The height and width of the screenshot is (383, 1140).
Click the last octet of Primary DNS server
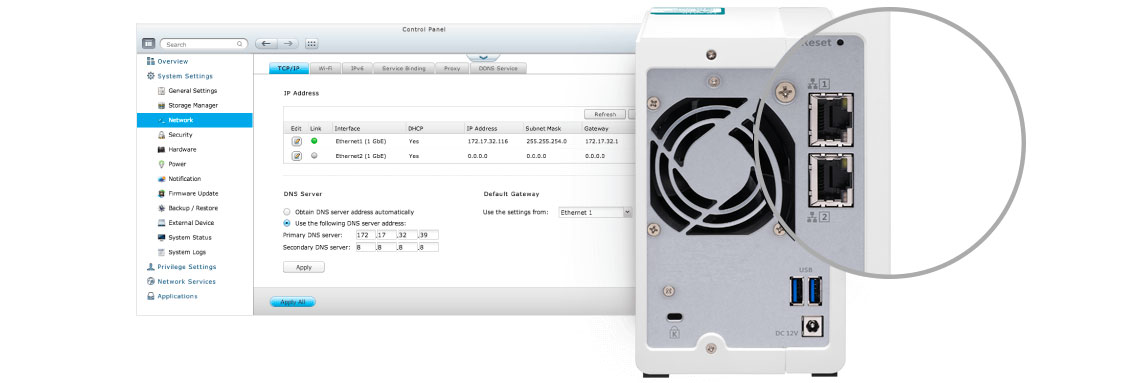point(428,235)
